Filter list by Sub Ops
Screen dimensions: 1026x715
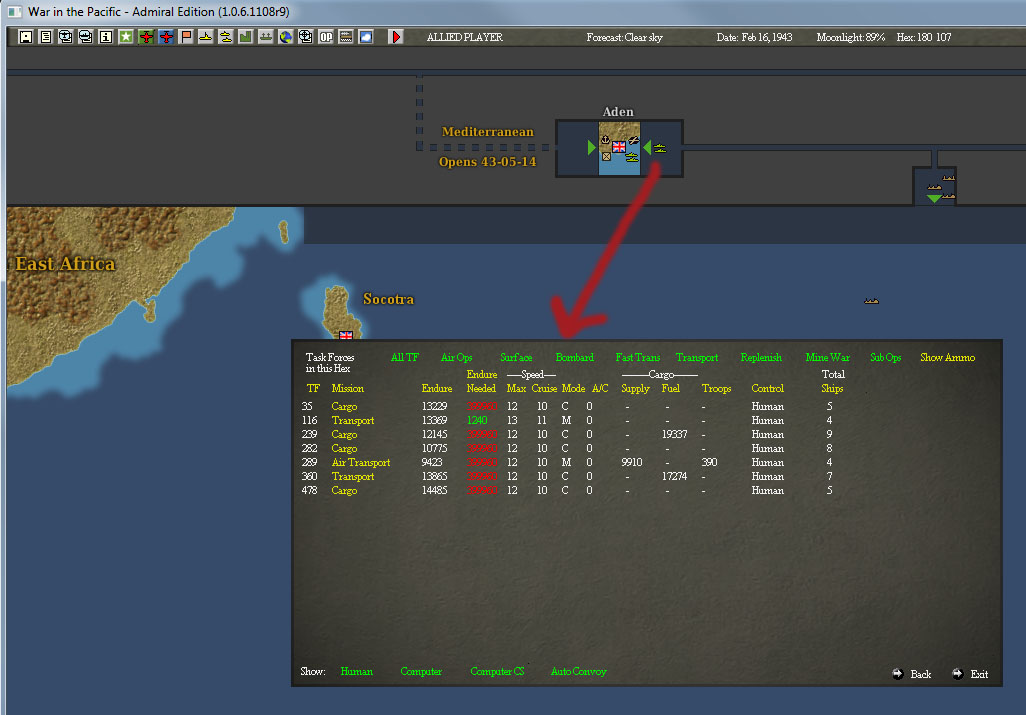(x=885, y=358)
